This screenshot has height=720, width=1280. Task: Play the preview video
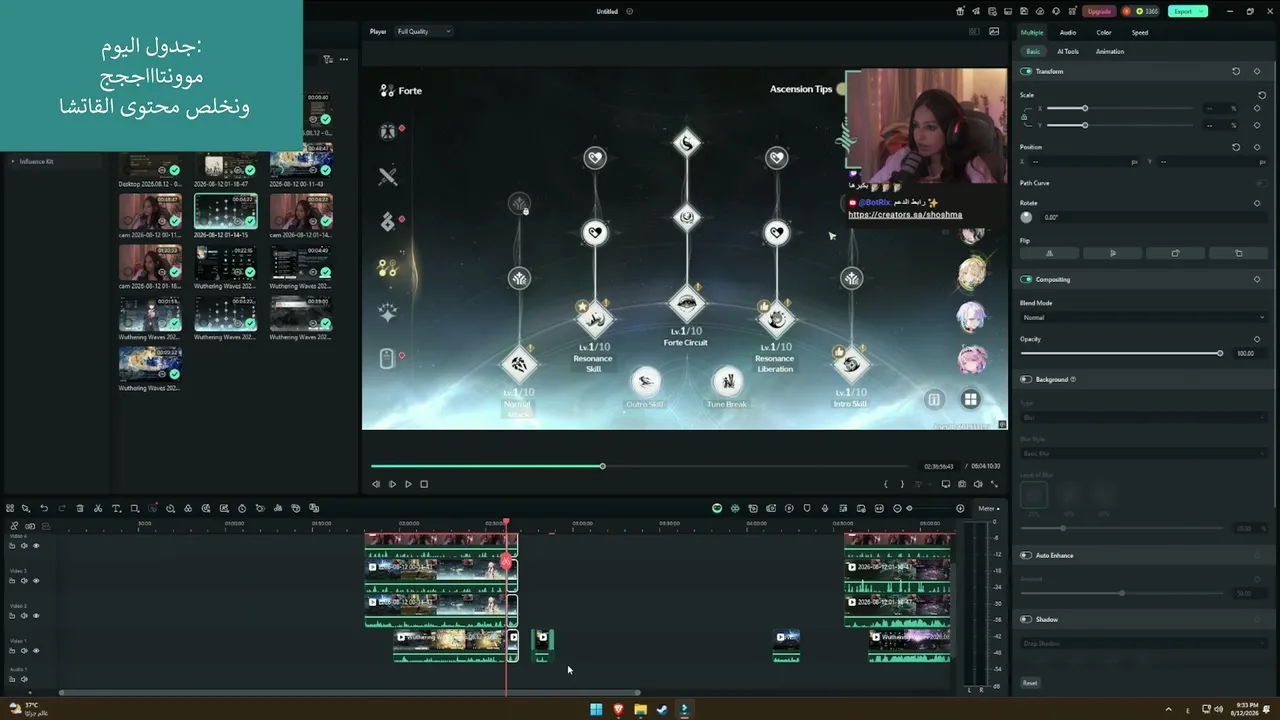point(408,484)
